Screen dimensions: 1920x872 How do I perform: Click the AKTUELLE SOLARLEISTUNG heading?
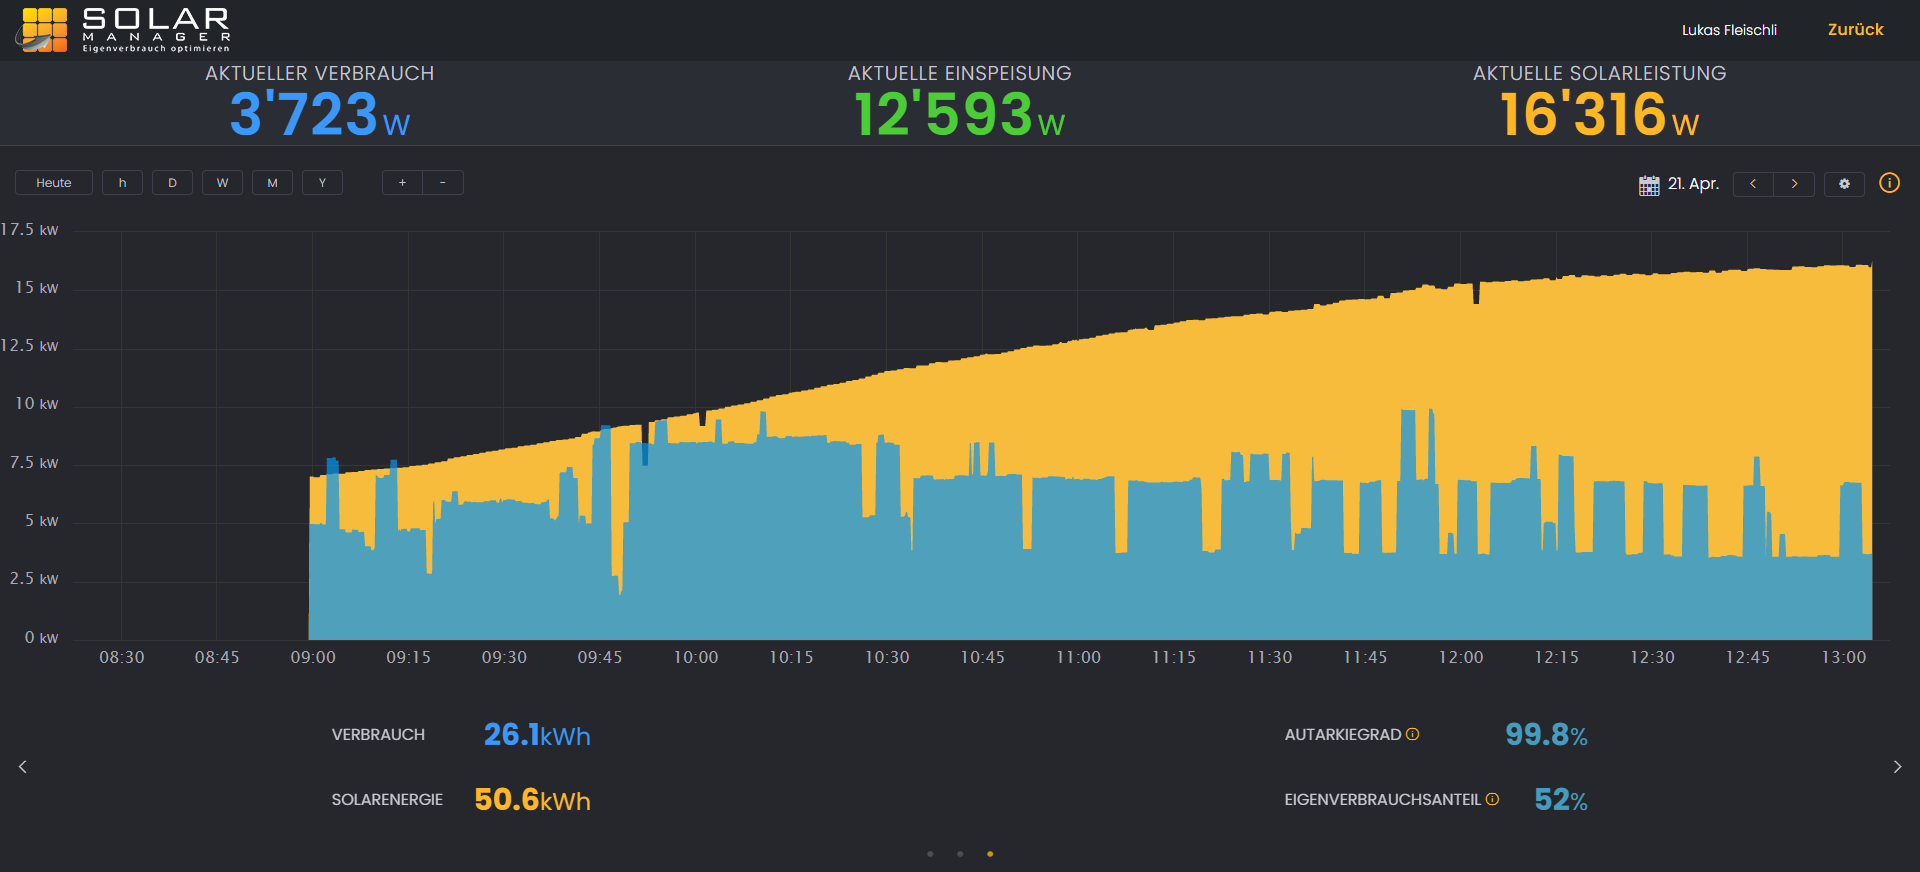1600,73
